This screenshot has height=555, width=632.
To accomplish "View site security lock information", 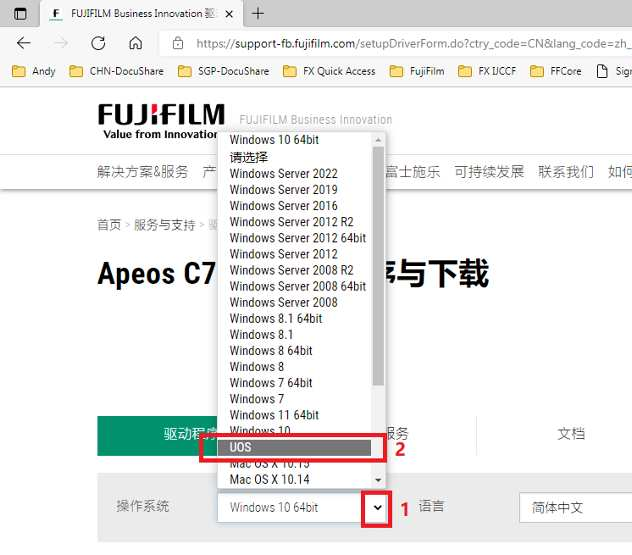I will [178, 43].
